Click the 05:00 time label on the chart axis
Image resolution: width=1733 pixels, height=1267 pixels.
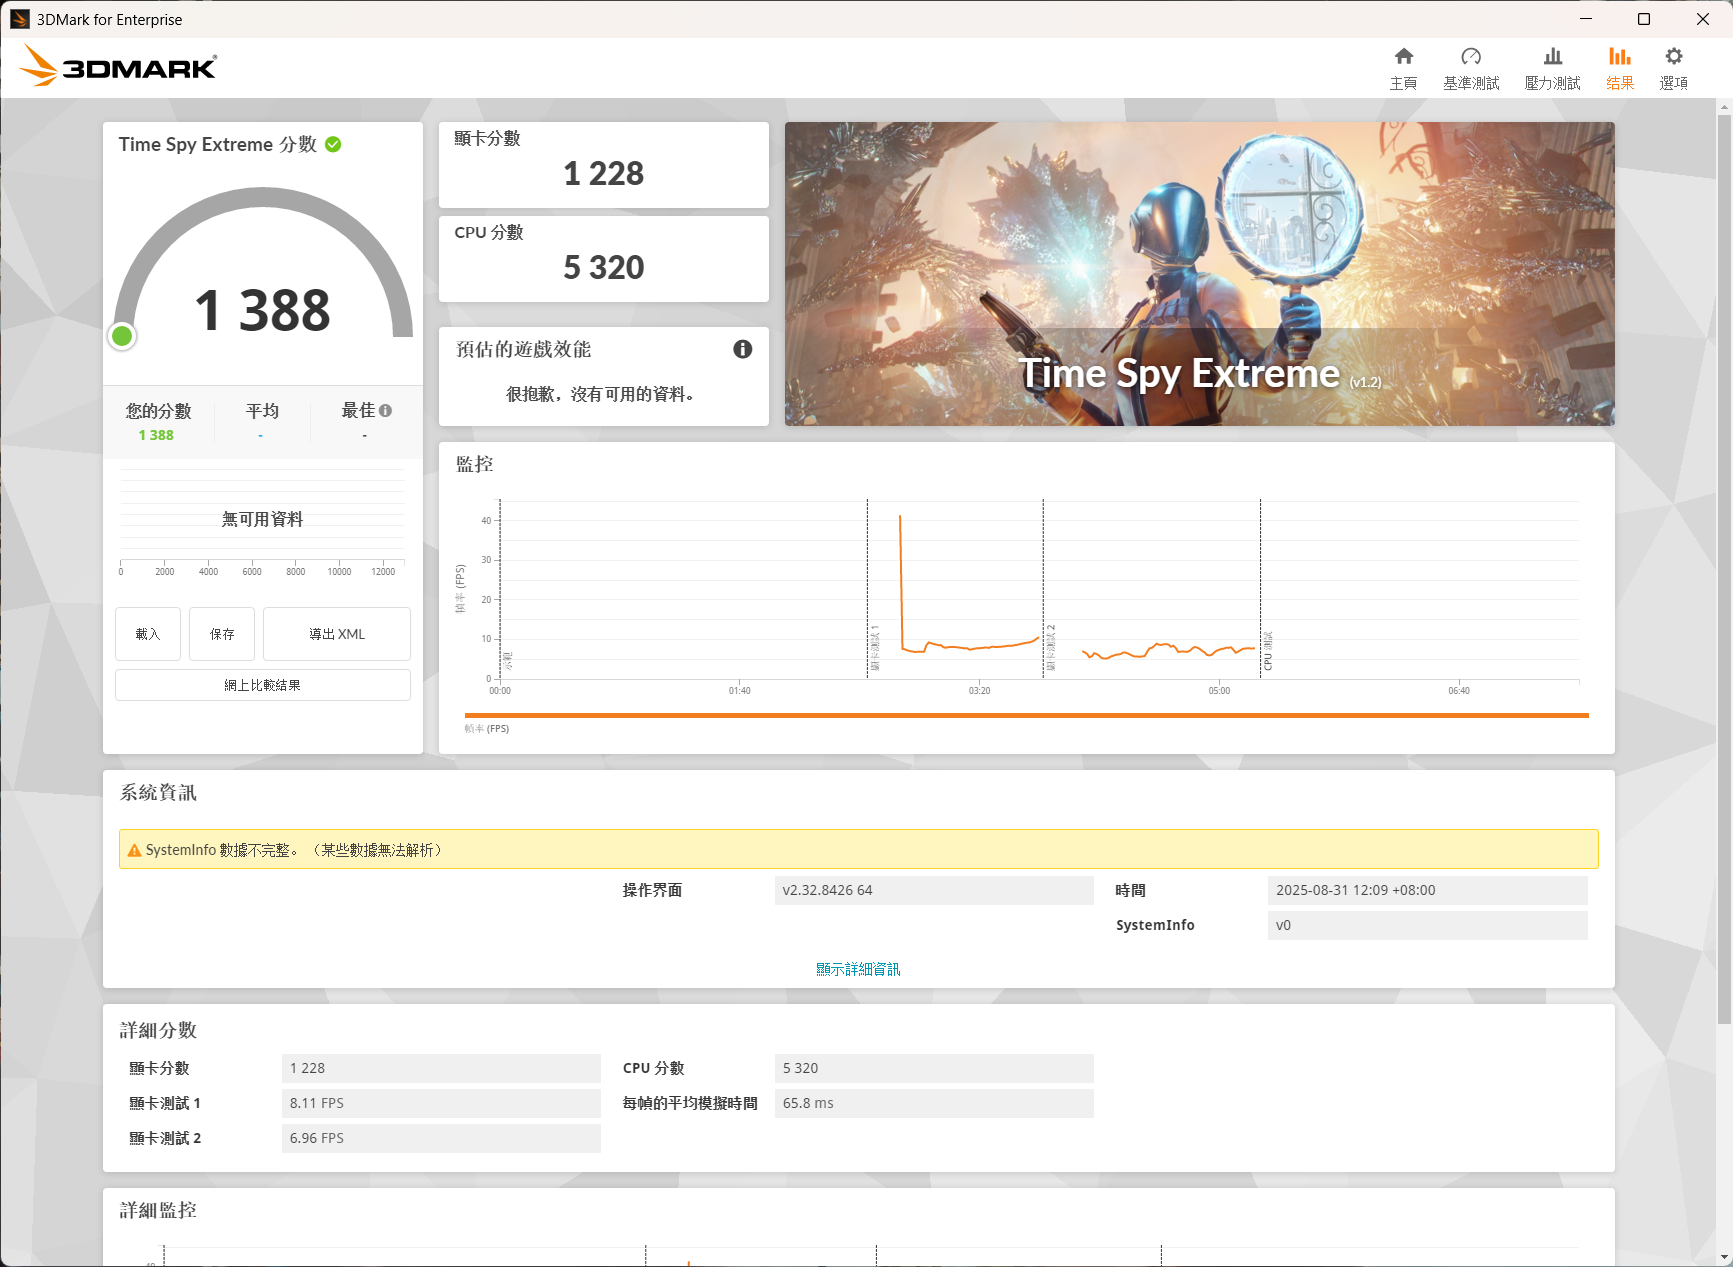(x=1219, y=691)
